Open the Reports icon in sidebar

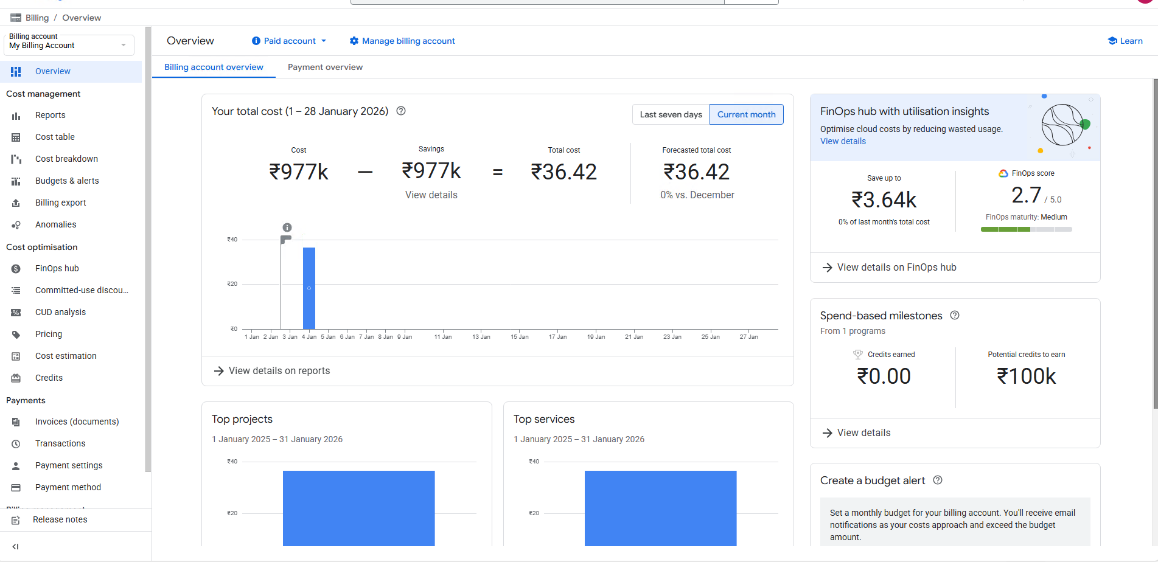[16, 115]
